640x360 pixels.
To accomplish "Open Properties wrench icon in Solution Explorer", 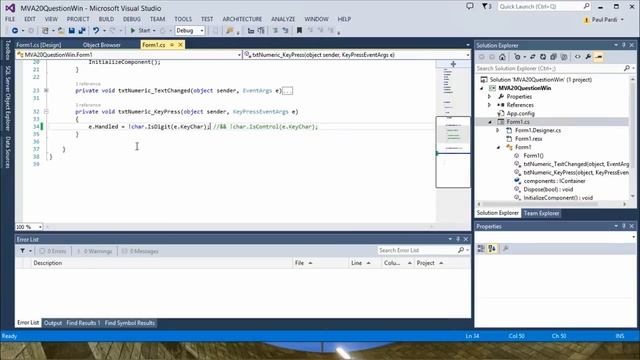I will 588,57.
